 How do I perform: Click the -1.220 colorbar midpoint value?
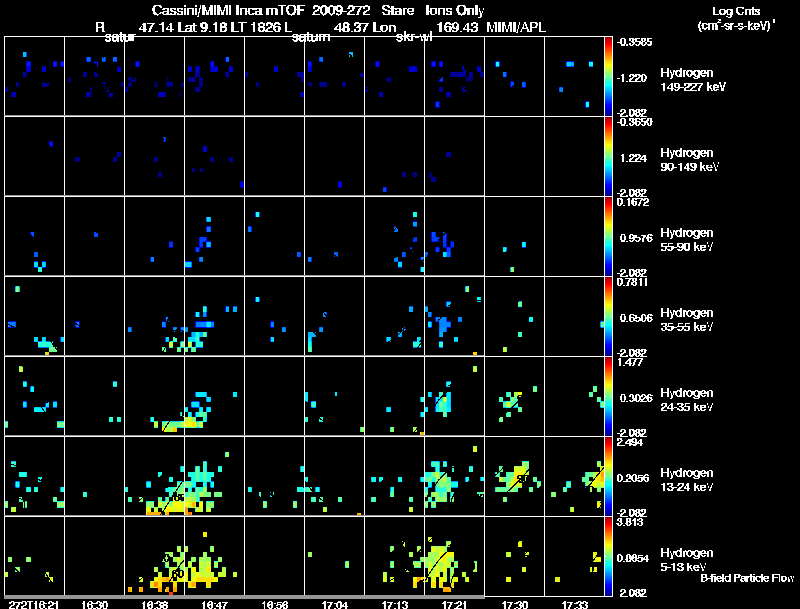click(x=633, y=78)
